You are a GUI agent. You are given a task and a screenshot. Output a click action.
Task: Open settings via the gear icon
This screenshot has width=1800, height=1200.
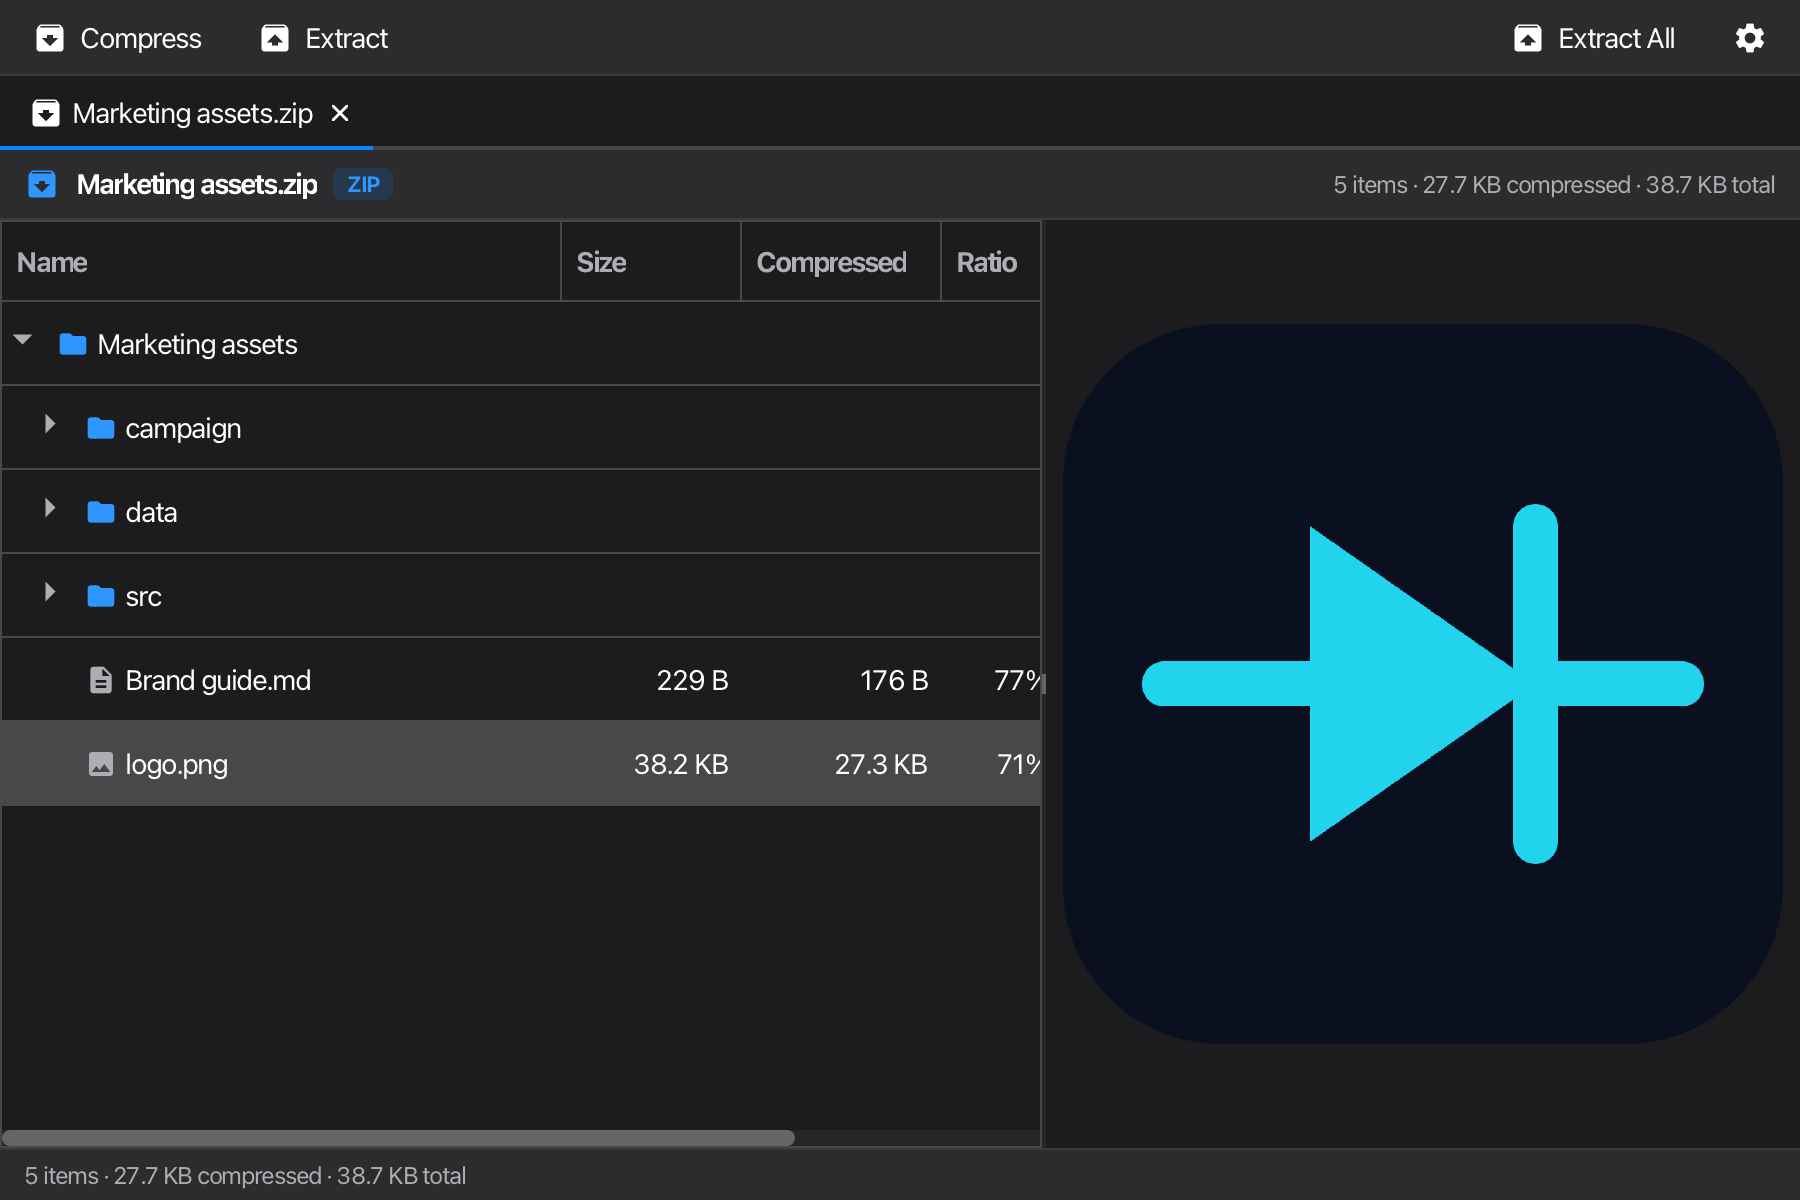[x=1749, y=38]
